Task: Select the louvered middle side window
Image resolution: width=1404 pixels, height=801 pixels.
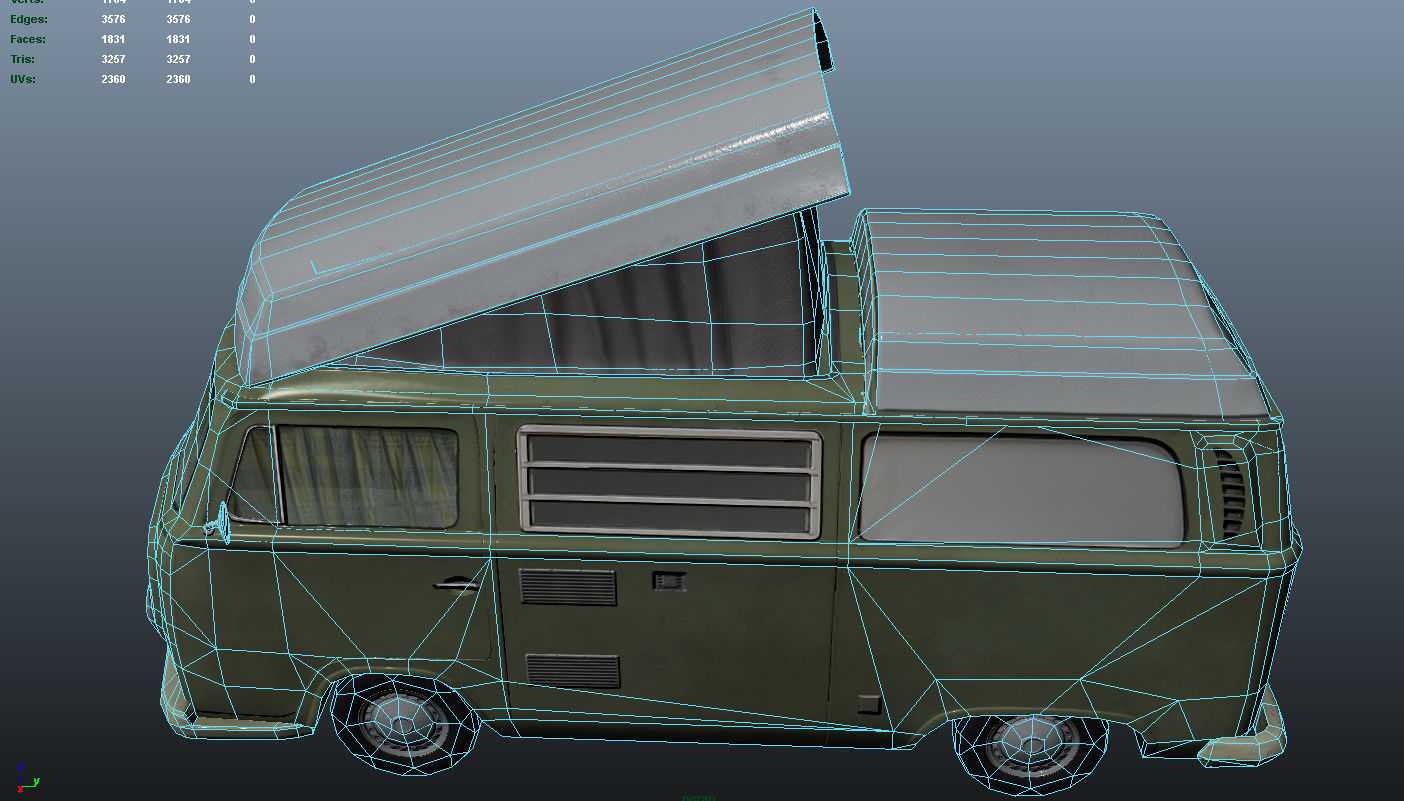Action: pos(669,483)
